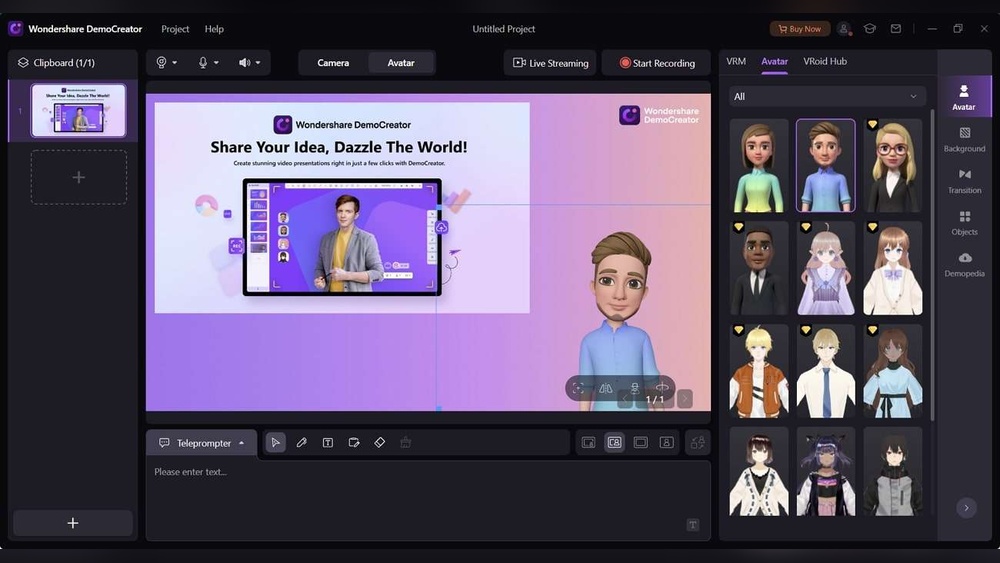The height and width of the screenshot is (563, 1000).
Task: Click the clear-all broom icon
Action: pos(406,442)
